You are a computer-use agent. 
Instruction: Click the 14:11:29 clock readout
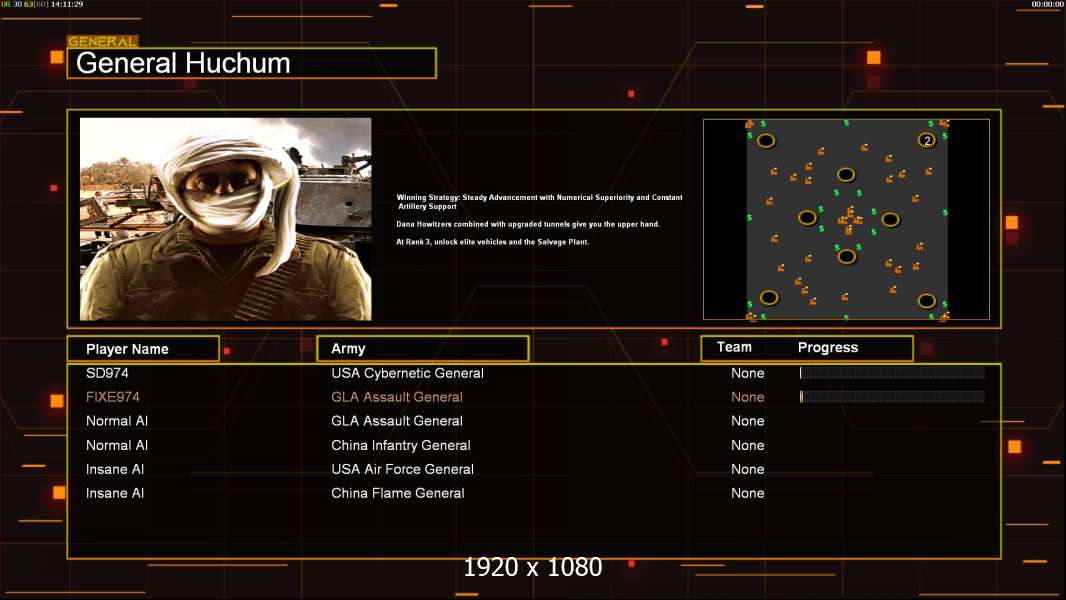point(67,4)
